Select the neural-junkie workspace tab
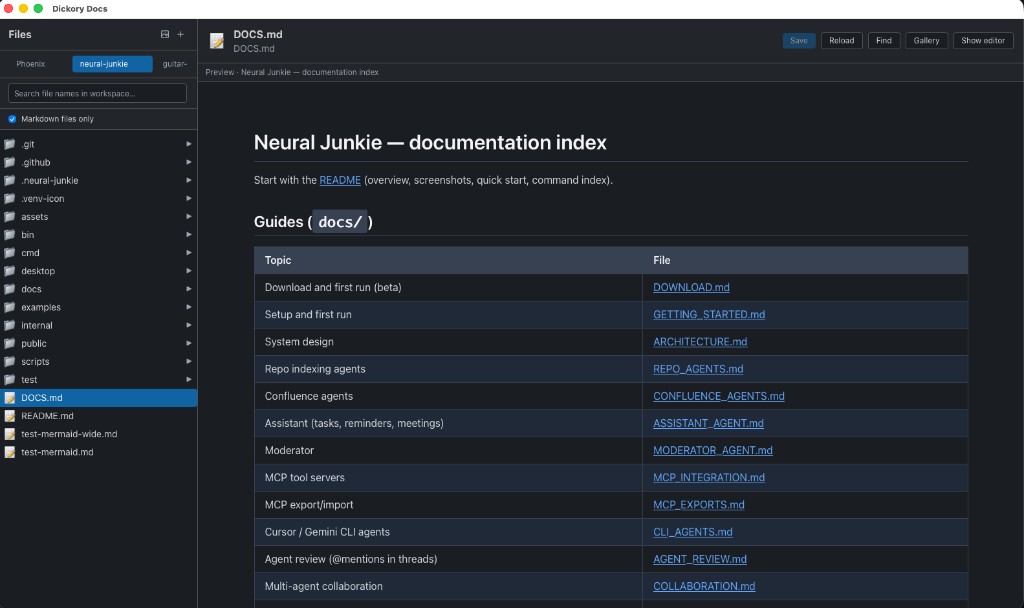 point(112,64)
